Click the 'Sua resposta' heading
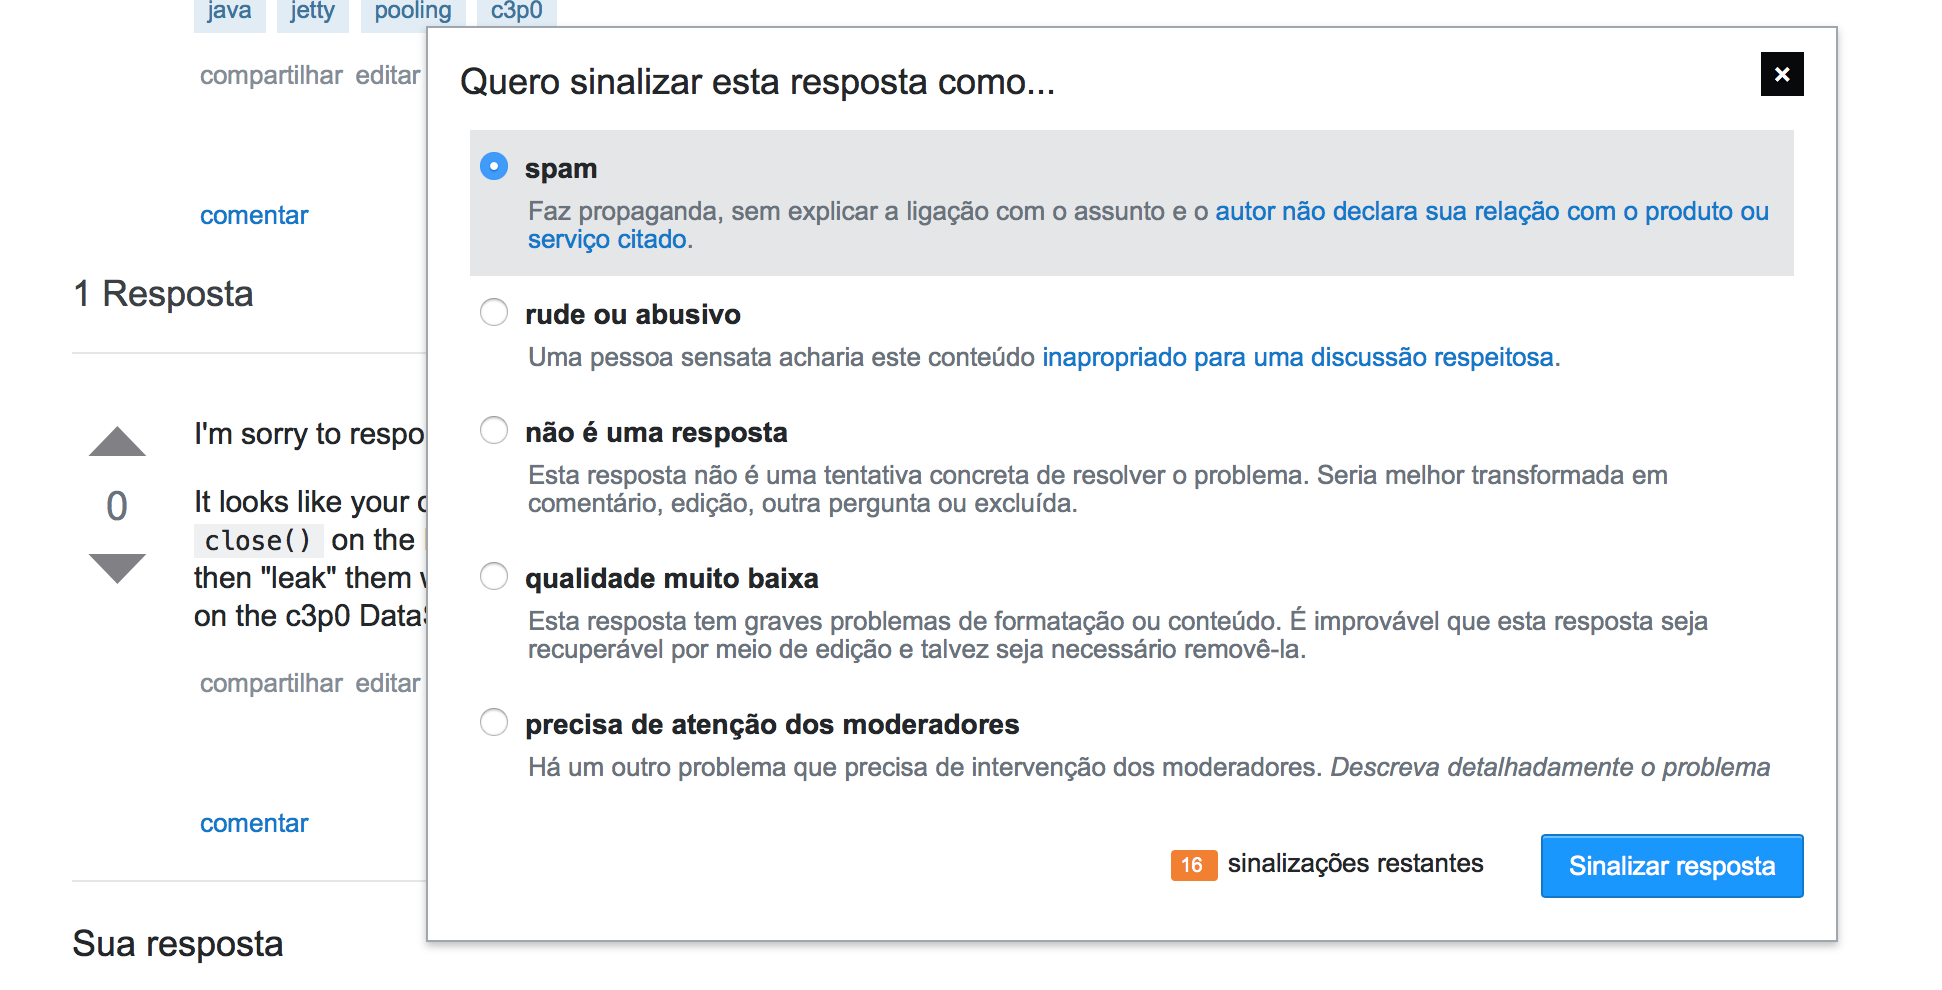The width and height of the screenshot is (1942, 990). [x=178, y=943]
